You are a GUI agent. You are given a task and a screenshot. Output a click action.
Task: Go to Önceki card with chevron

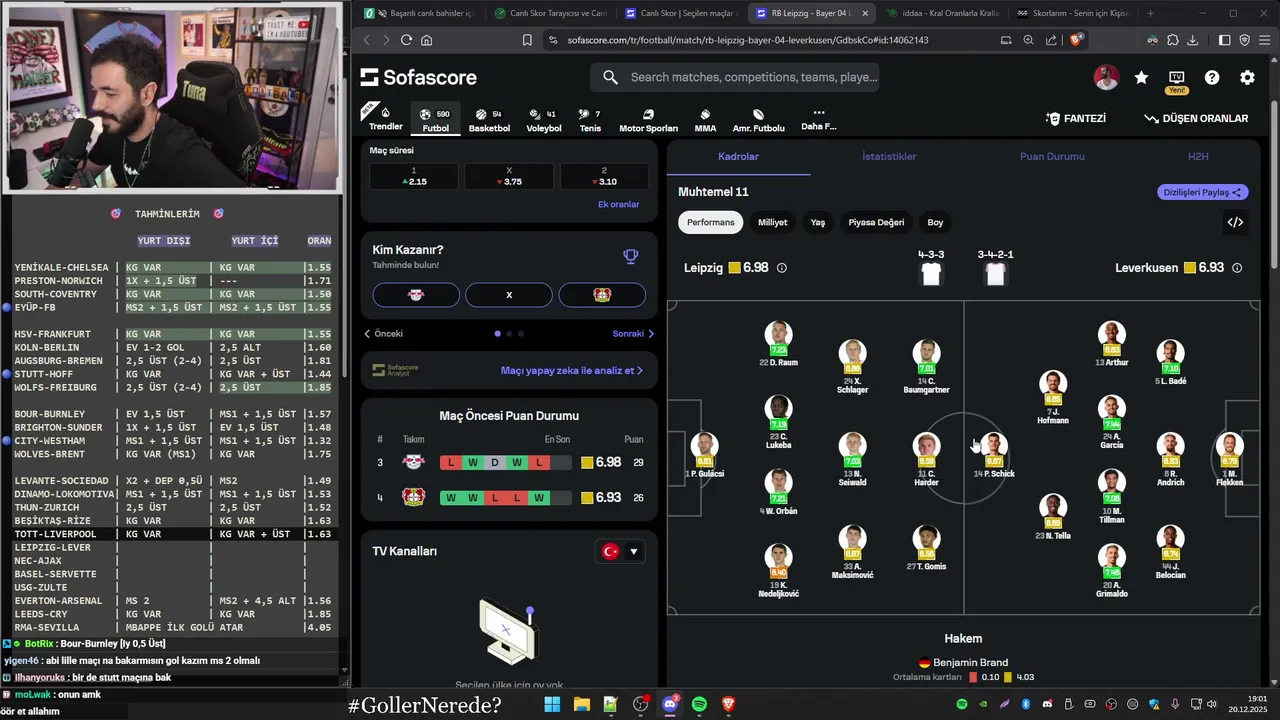(384, 334)
